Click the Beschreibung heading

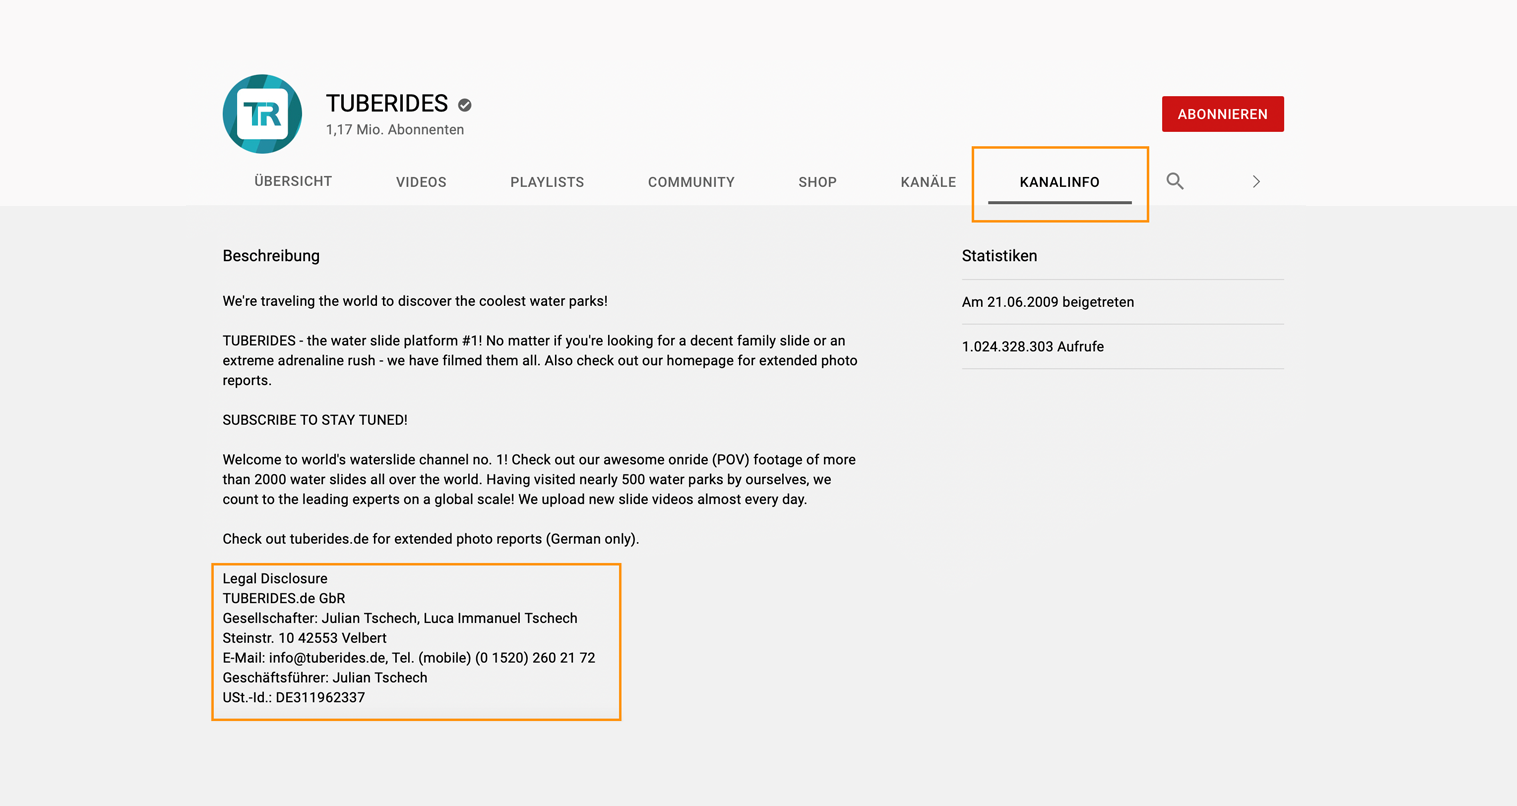click(271, 256)
